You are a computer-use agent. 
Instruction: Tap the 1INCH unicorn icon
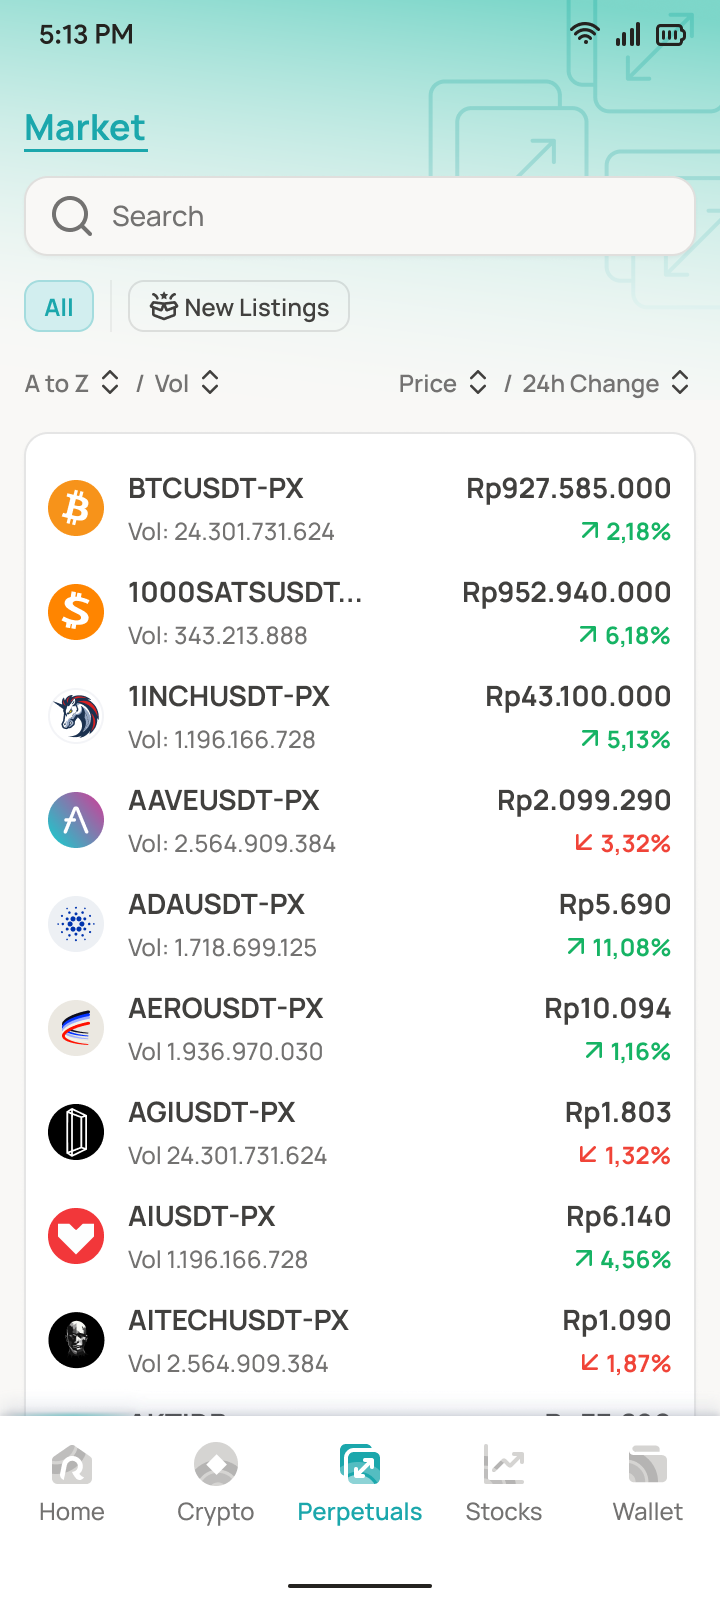pyautogui.click(x=76, y=716)
